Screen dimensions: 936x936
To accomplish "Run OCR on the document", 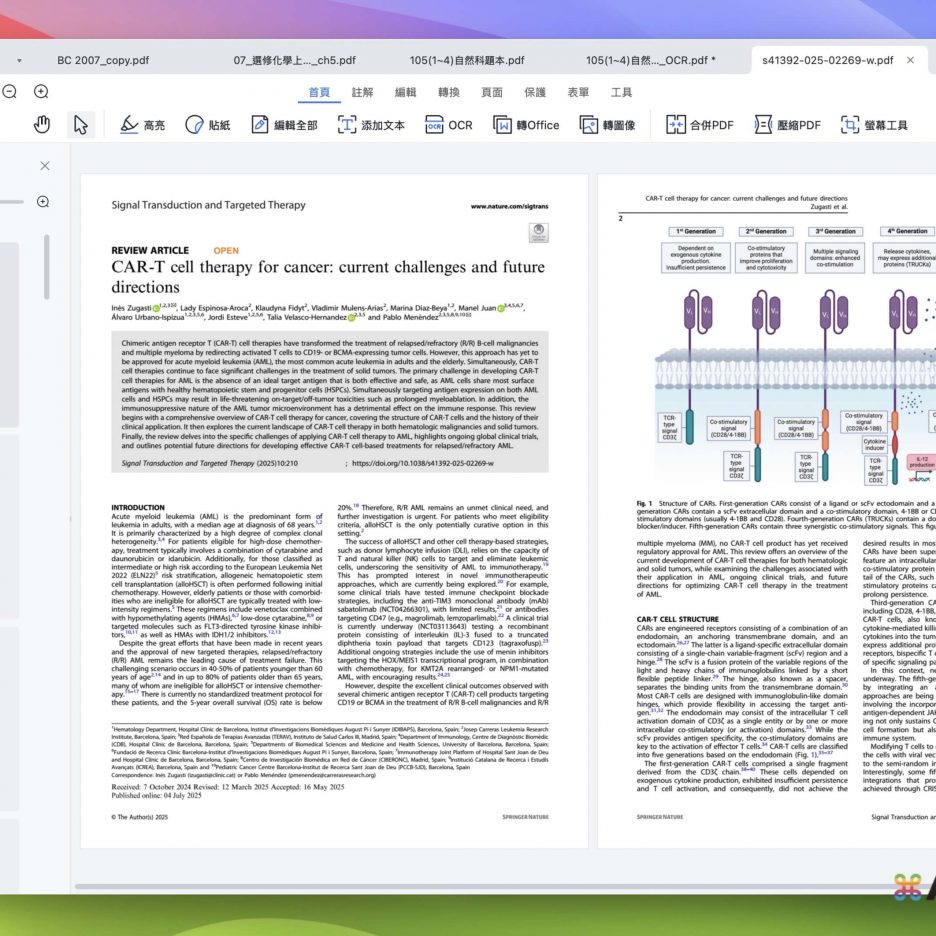I will click(x=448, y=125).
